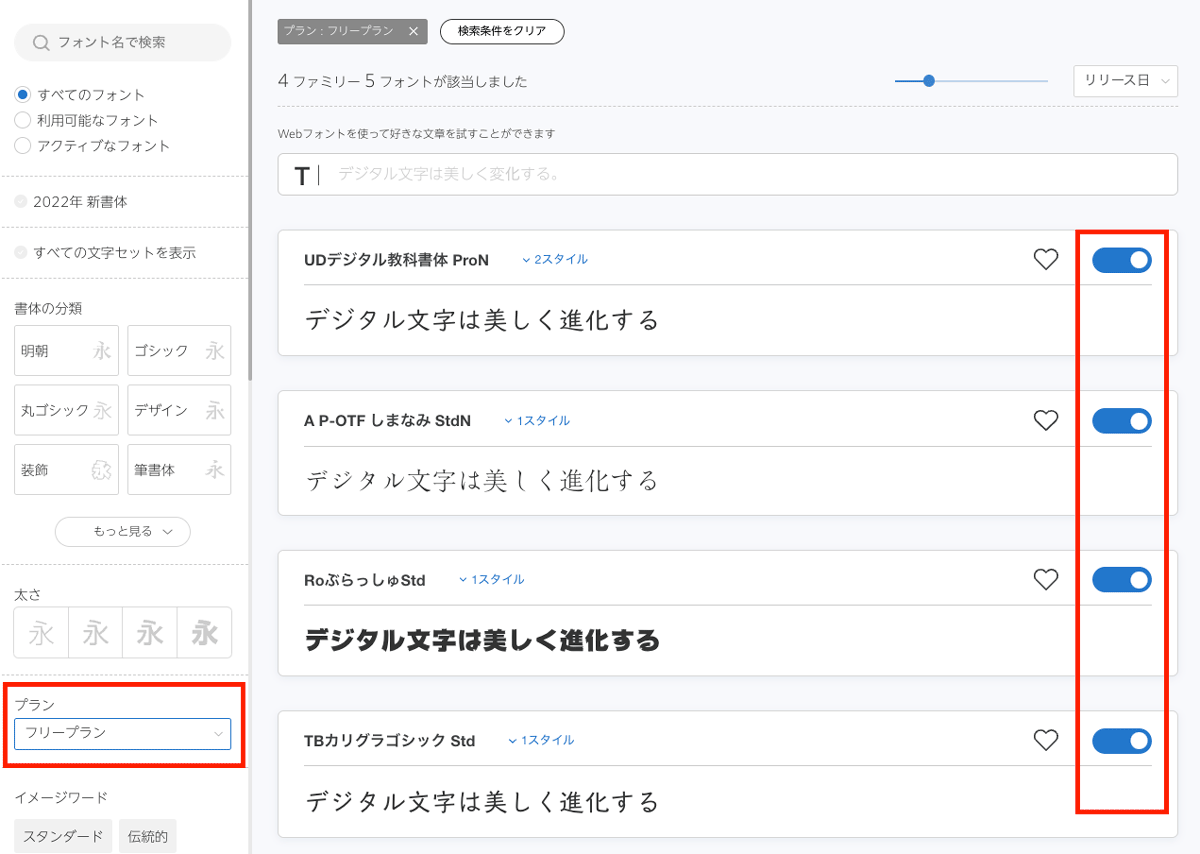
Task: Click UDデジタル教科書体 sample preview text
Action: point(482,320)
